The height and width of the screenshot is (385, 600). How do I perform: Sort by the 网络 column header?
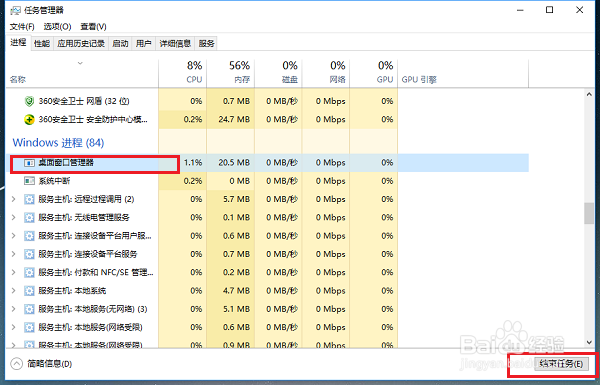tap(326, 73)
